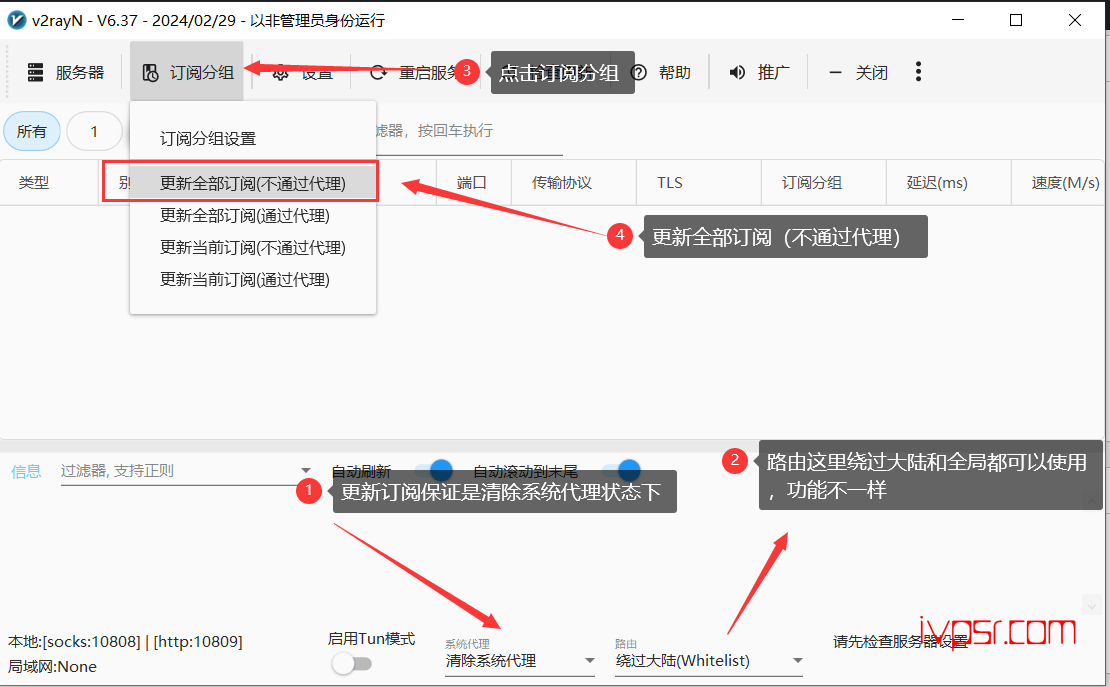Click the 重启服务 restart icon
Image resolution: width=1110 pixels, height=687 pixels.
tap(379, 72)
